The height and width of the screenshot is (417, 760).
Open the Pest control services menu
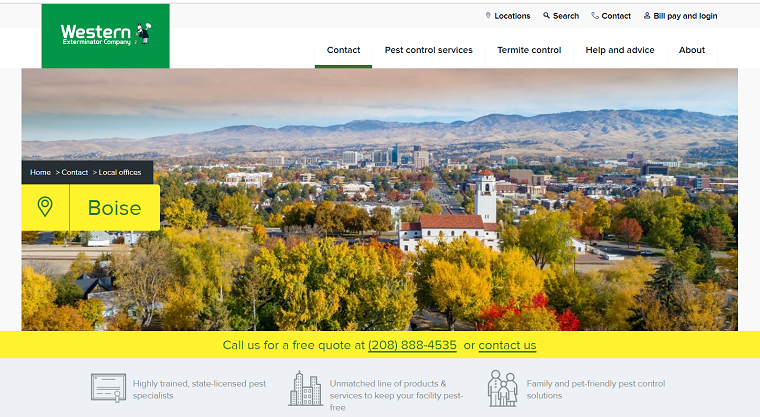(x=428, y=50)
